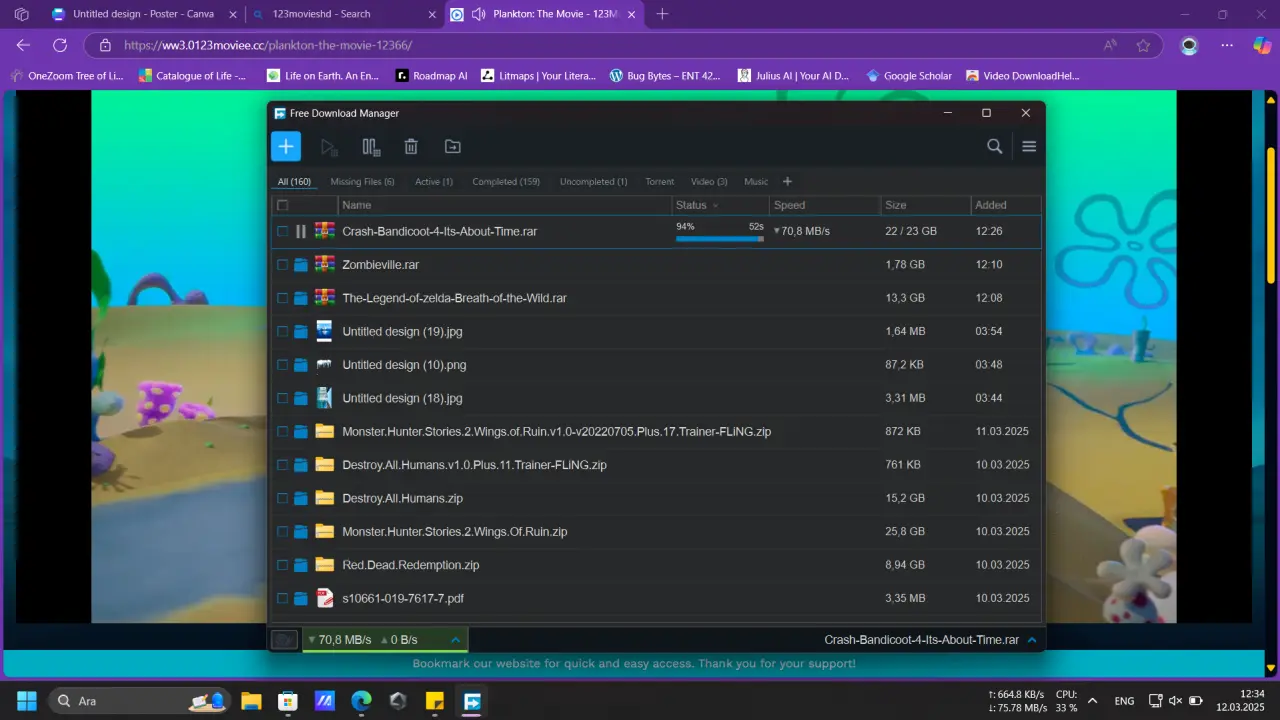
Task: Open folder icon for Zombieville.rar row
Action: tap(301, 265)
